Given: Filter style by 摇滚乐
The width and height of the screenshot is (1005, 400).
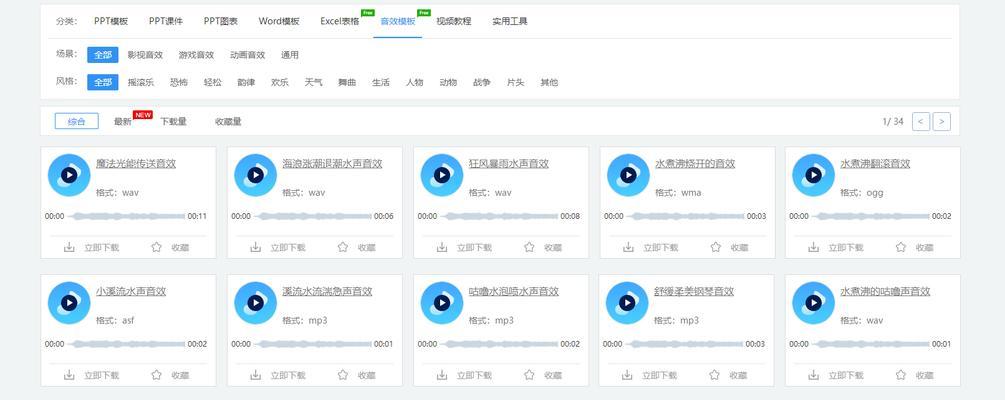Looking at the screenshot, I should 141,82.
